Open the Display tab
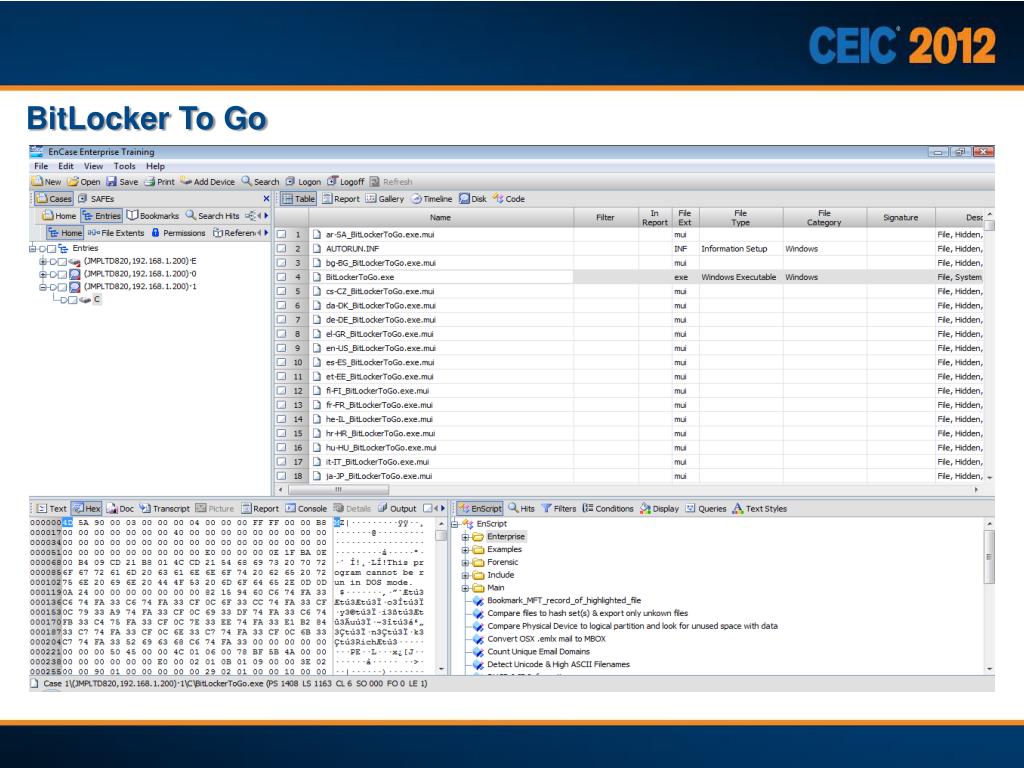1024x768 pixels. point(660,508)
